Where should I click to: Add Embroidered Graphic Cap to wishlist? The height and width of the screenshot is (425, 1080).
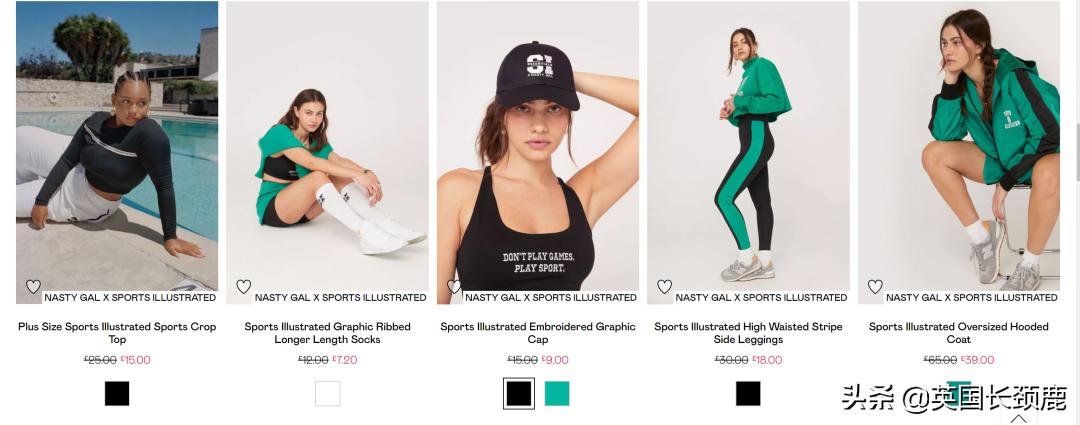click(x=454, y=287)
